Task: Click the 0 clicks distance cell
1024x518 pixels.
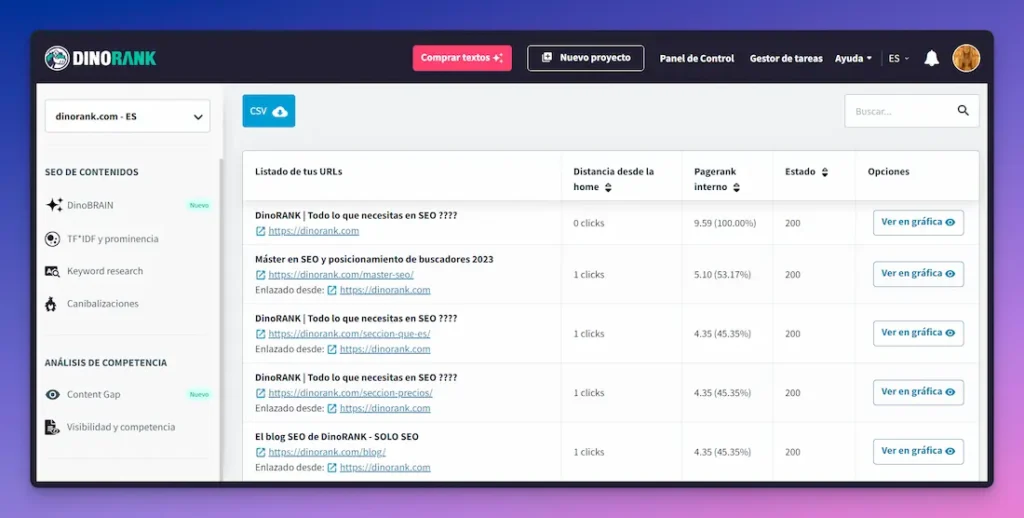Action: (x=589, y=223)
